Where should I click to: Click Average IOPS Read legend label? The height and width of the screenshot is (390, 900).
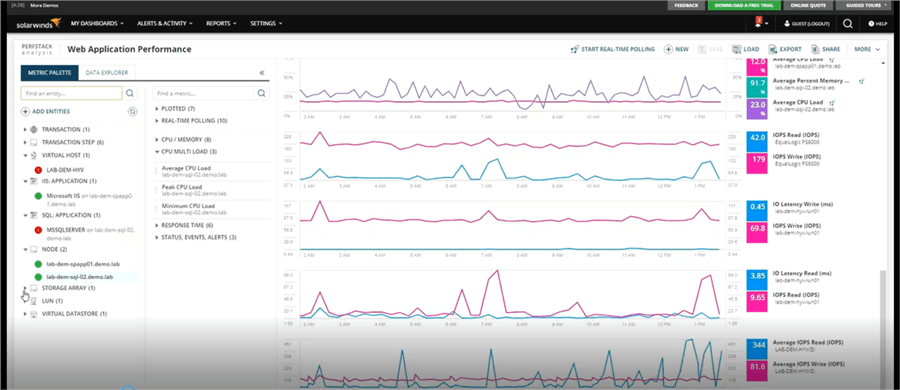809,342
